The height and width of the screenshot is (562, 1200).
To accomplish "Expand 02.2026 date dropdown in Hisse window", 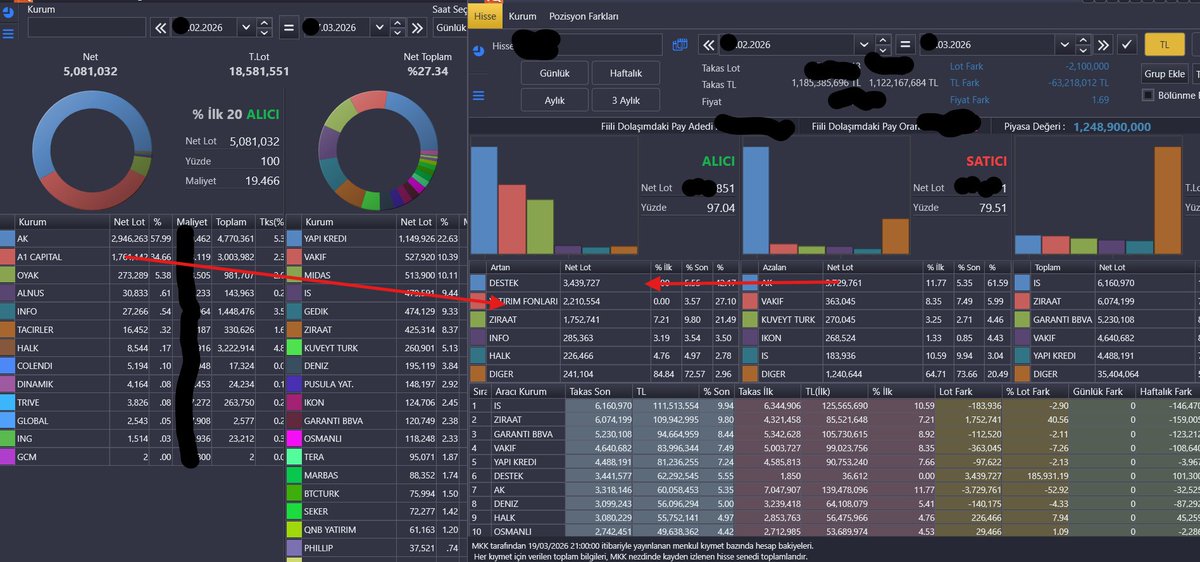I will 864,45.
